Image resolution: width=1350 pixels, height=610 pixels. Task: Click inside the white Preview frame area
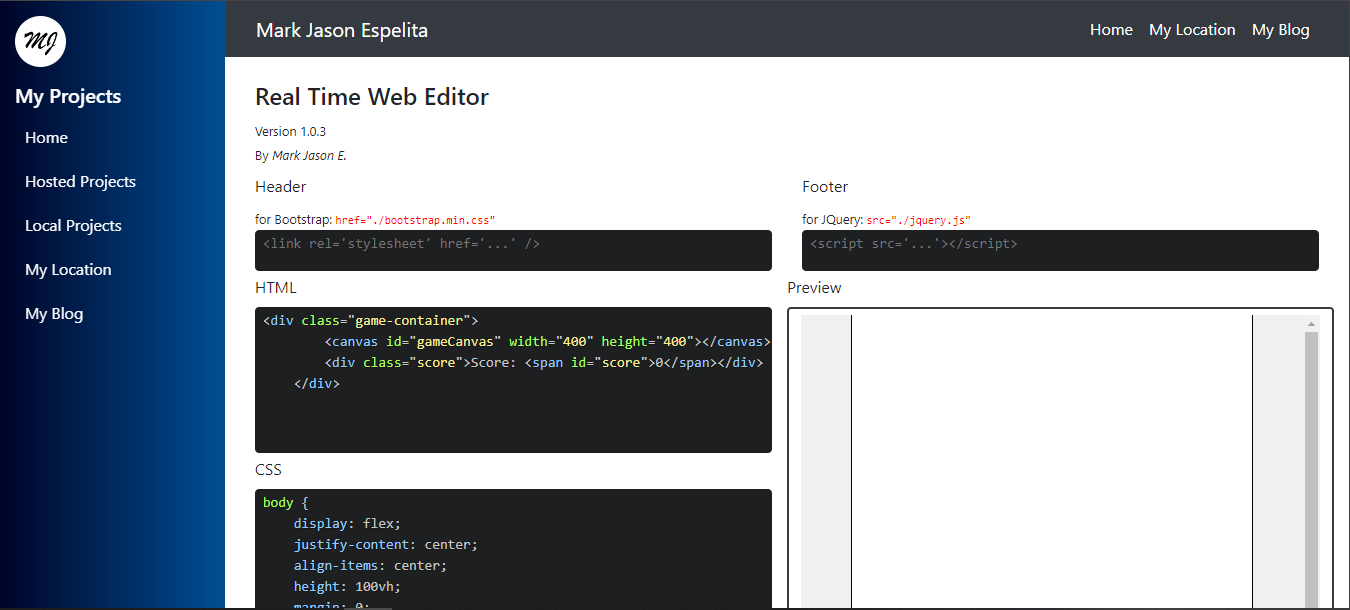[1051, 460]
